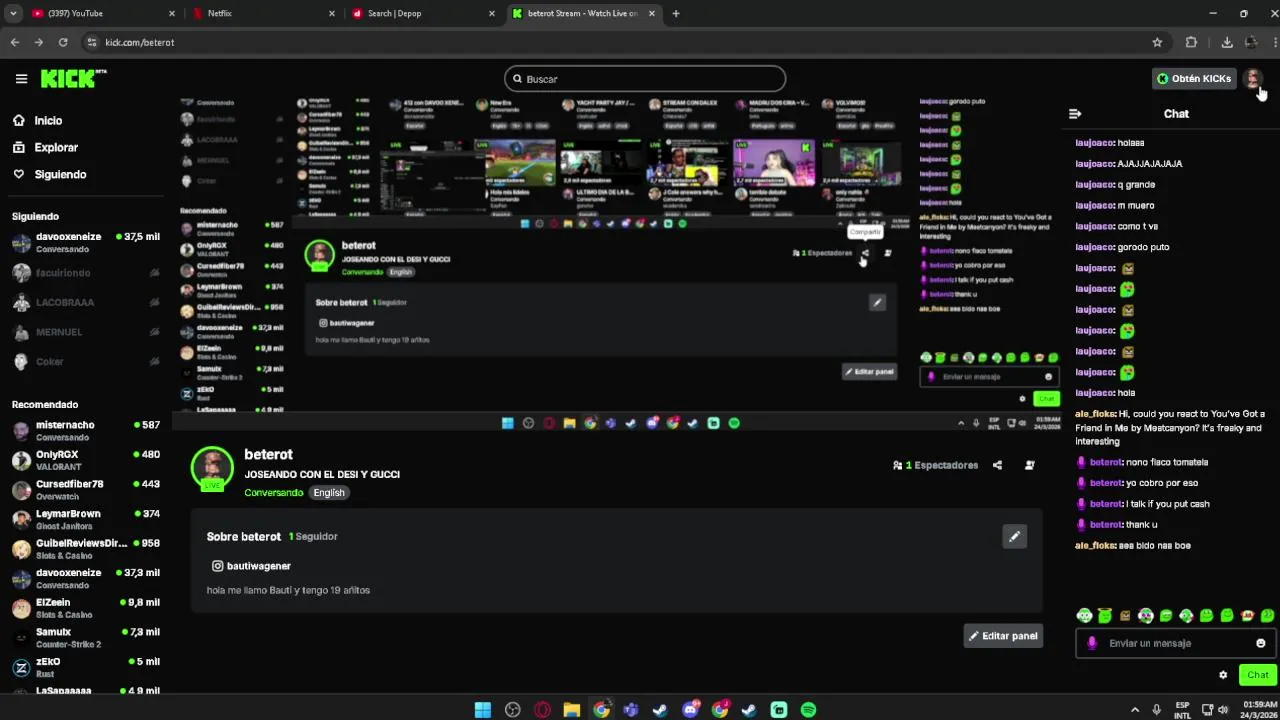The width and height of the screenshot is (1280, 720).
Task: Open davooxeneize in the Siguiendo list
Action: [x=85, y=243]
